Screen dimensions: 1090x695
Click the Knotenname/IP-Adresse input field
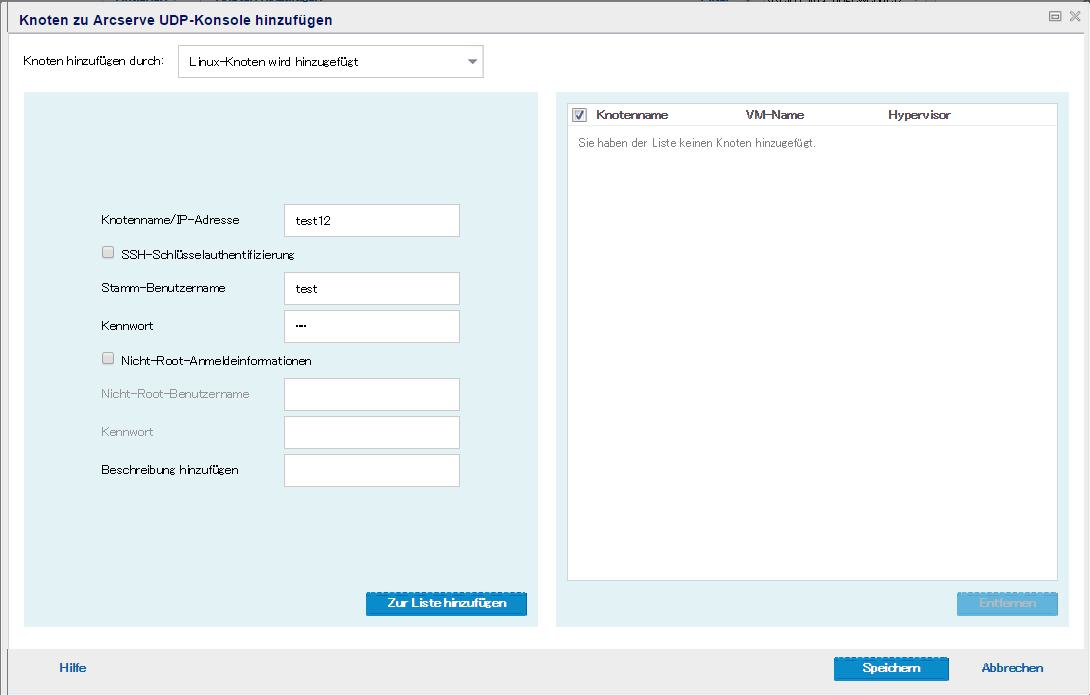(x=372, y=220)
